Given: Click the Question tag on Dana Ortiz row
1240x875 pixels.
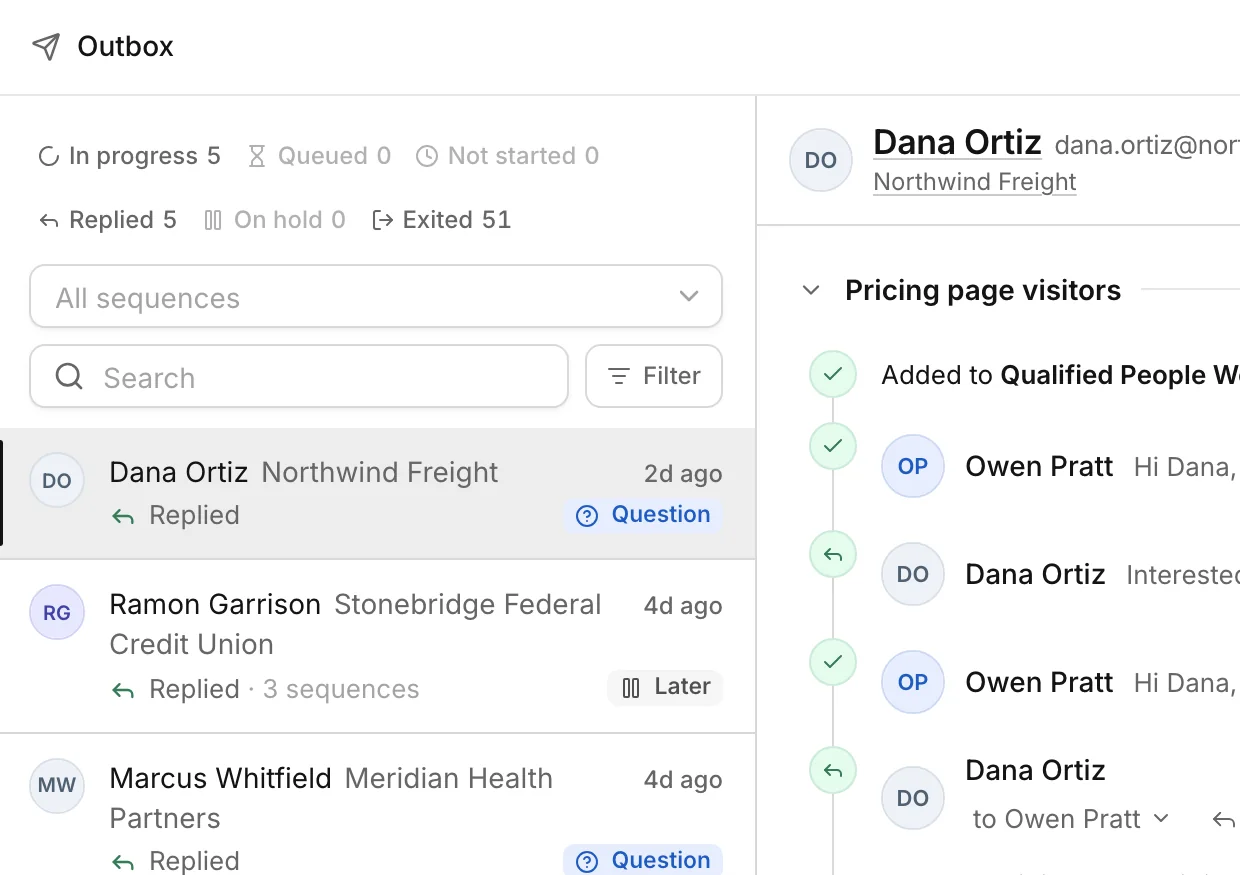Looking at the screenshot, I should pyautogui.click(x=643, y=515).
